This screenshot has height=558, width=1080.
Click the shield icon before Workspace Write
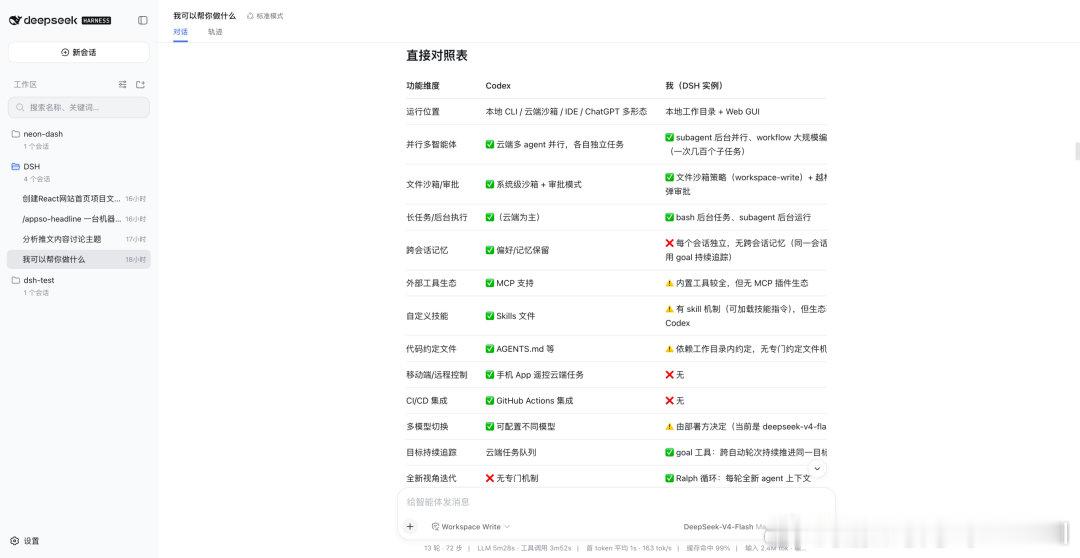pos(435,527)
